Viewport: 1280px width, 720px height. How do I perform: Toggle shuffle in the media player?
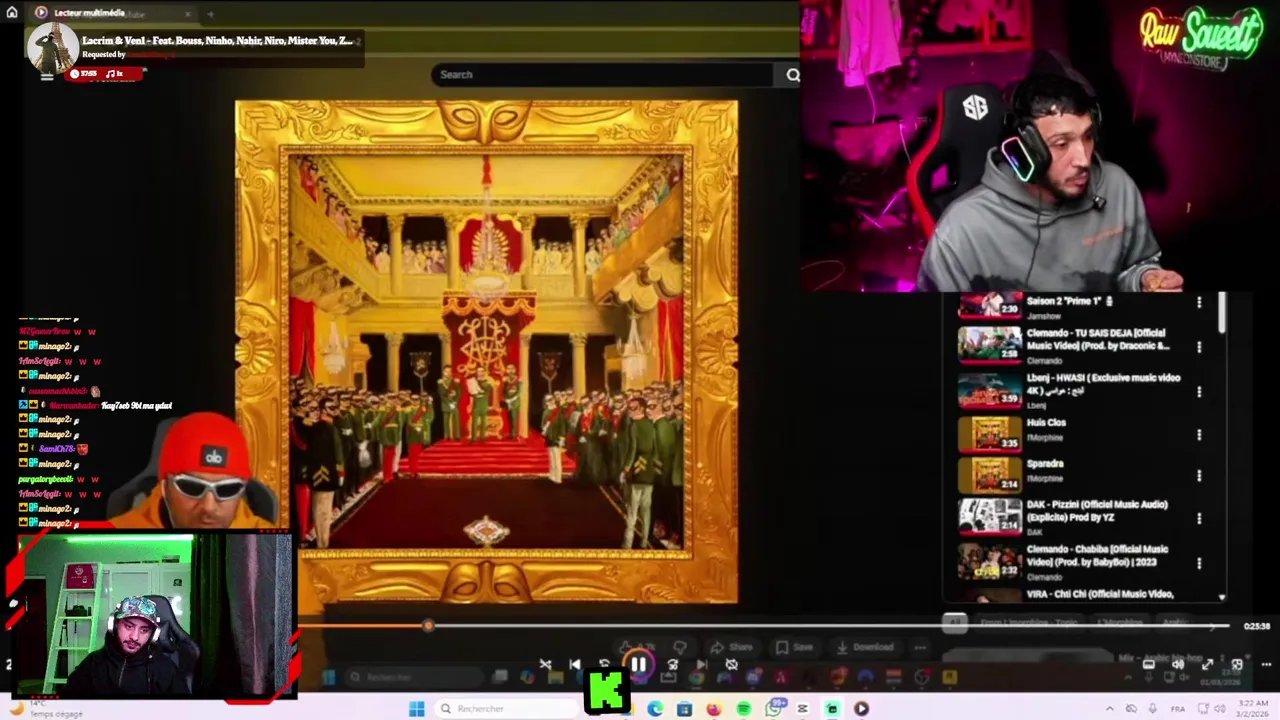545,664
